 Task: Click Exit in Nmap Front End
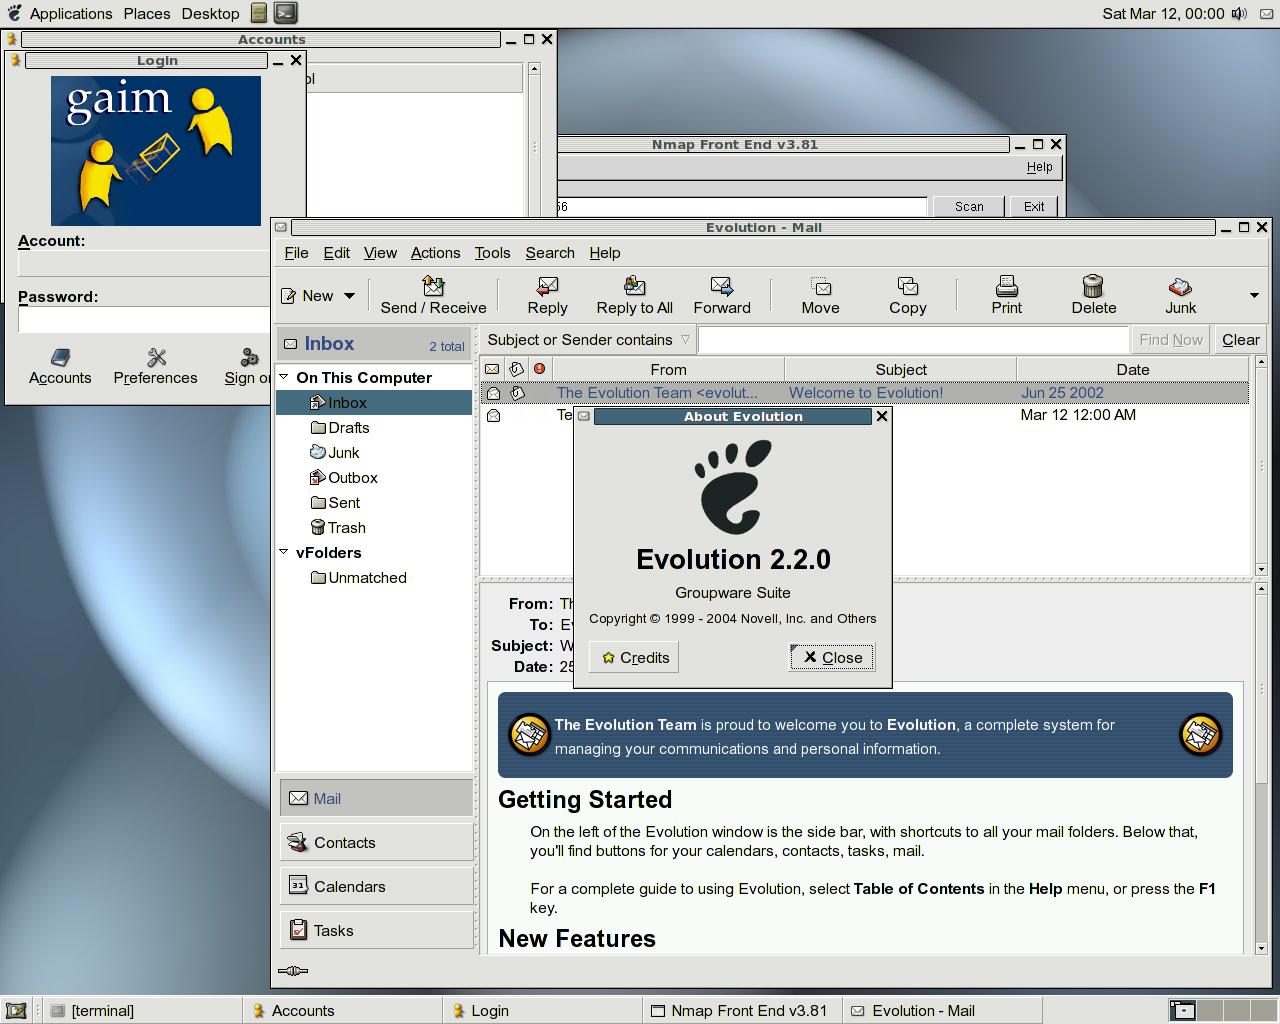[1034, 206]
